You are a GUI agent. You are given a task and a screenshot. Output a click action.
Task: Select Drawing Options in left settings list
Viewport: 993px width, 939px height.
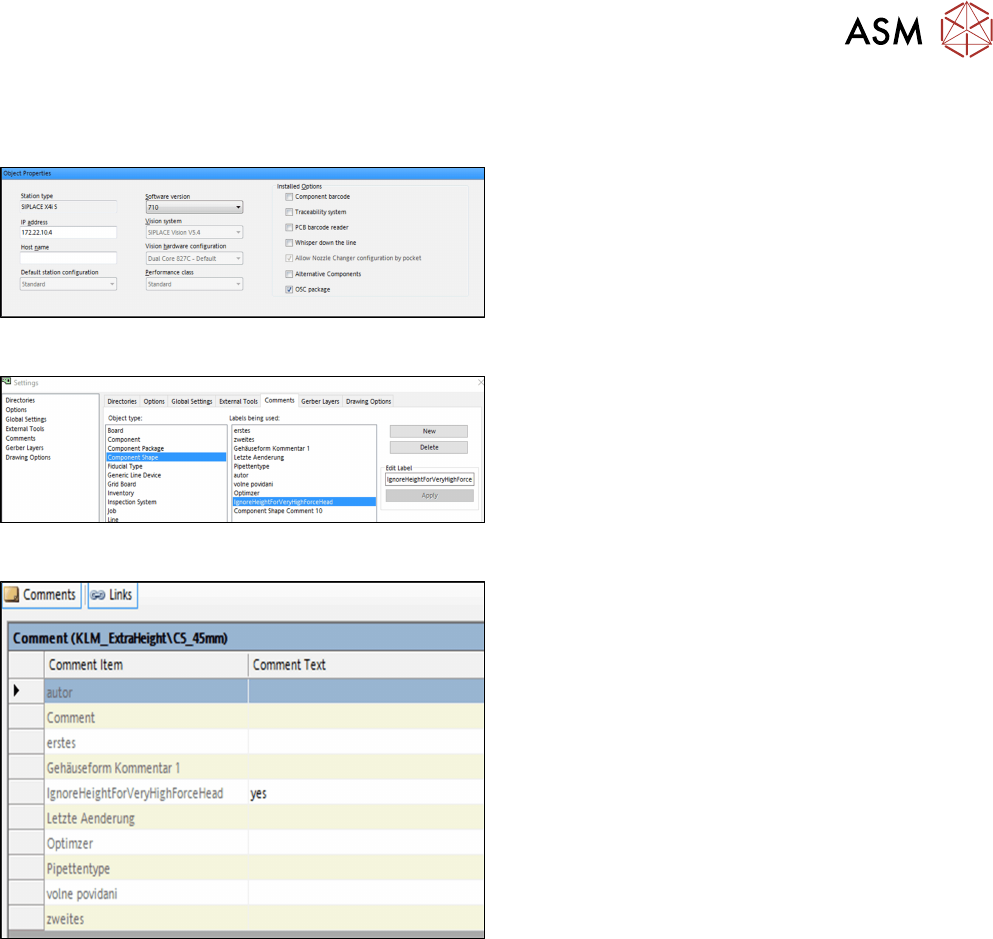(x=26, y=457)
